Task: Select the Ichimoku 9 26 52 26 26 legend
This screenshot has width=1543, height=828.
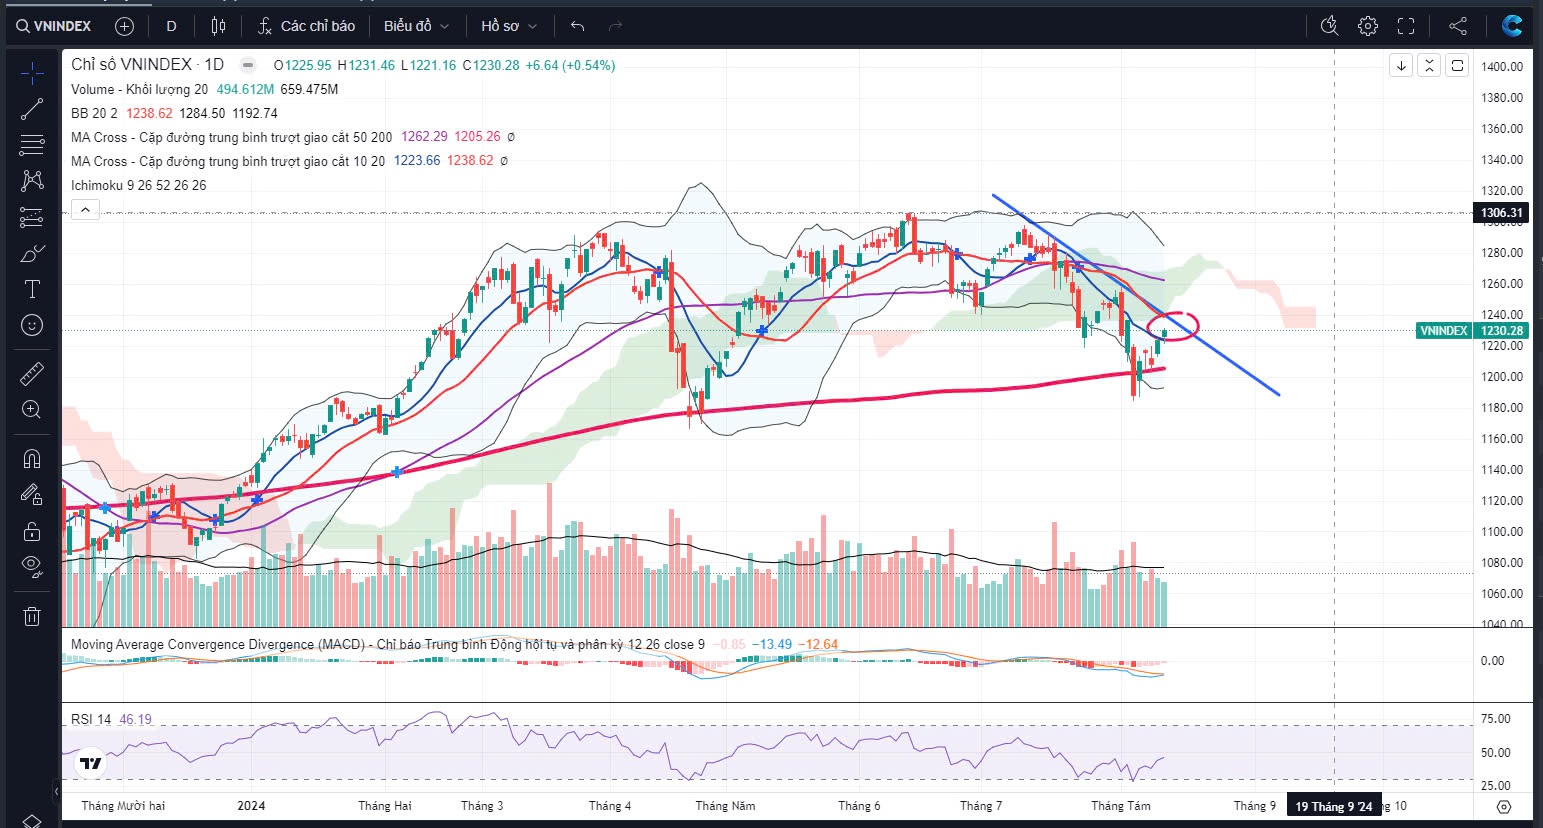Action: point(138,185)
